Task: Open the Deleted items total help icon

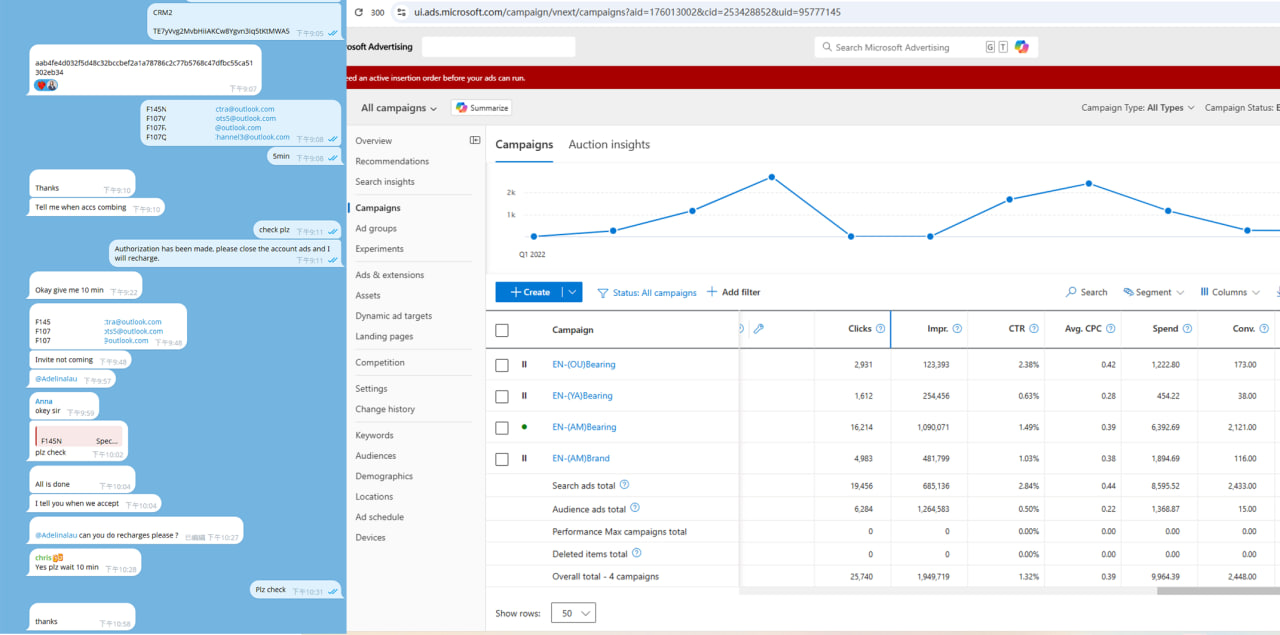Action: click(636, 553)
